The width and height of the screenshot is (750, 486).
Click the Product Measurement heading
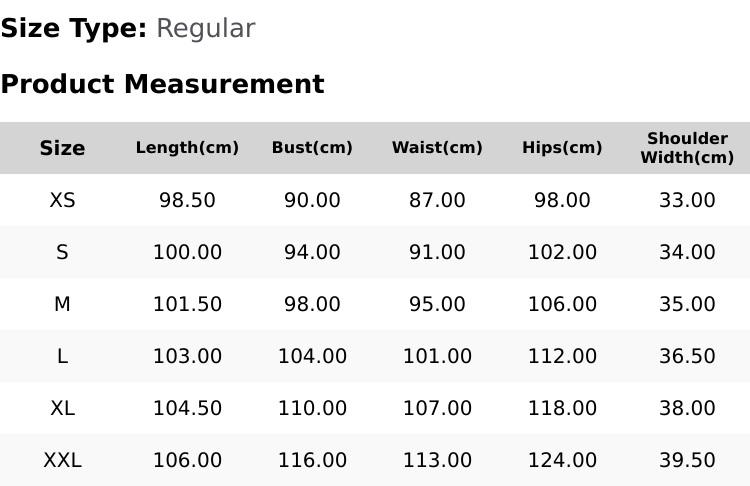[163, 84]
